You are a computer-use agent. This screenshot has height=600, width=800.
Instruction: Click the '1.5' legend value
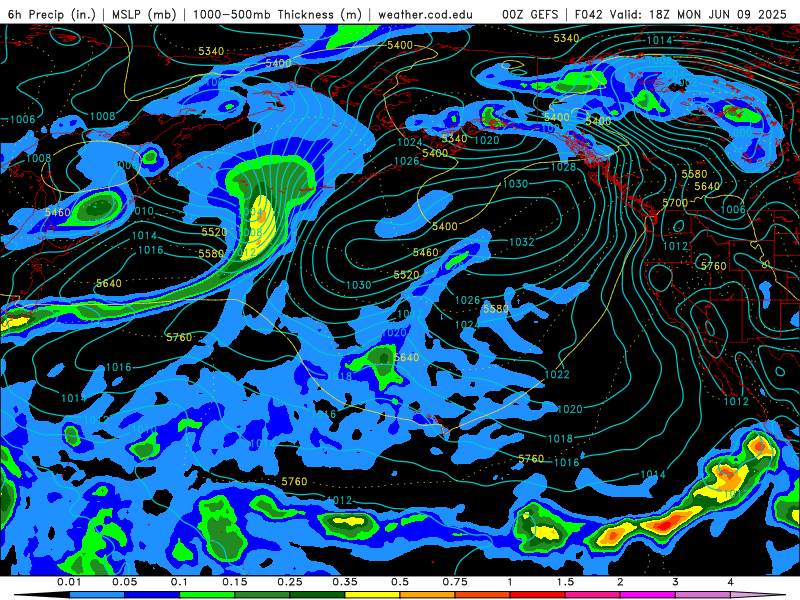pyautogui.click(x=565, y=582)
